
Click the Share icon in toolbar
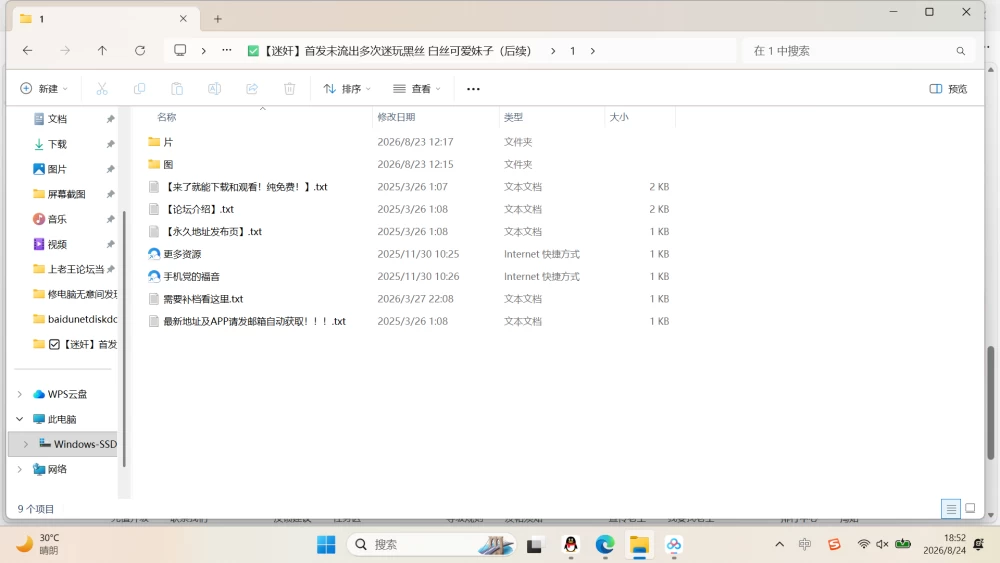[x=252, y=89]
